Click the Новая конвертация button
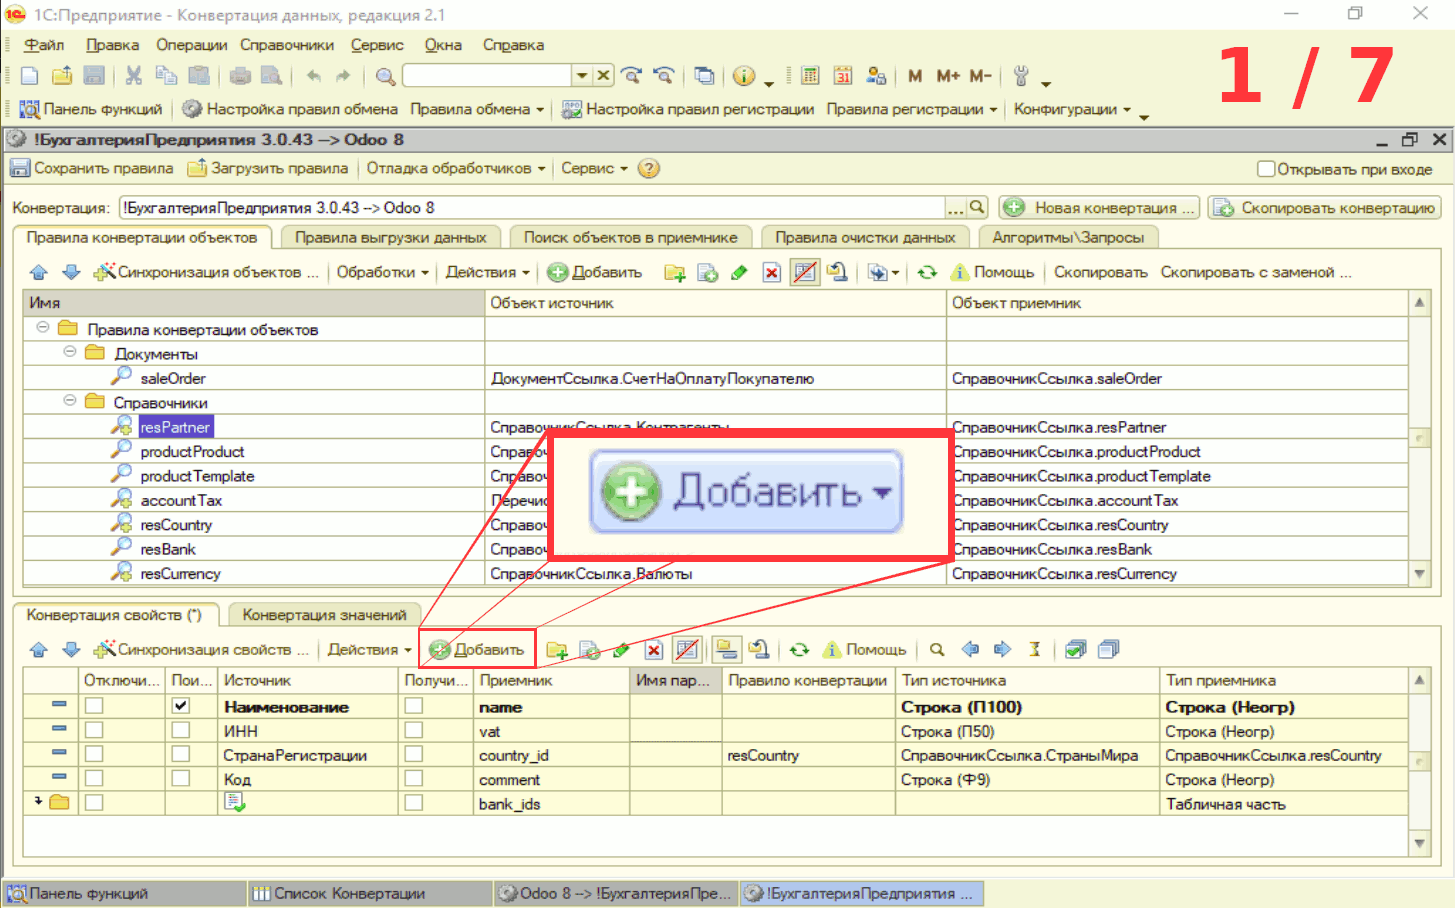The image size is (1455, 908). coord(1099,207)
